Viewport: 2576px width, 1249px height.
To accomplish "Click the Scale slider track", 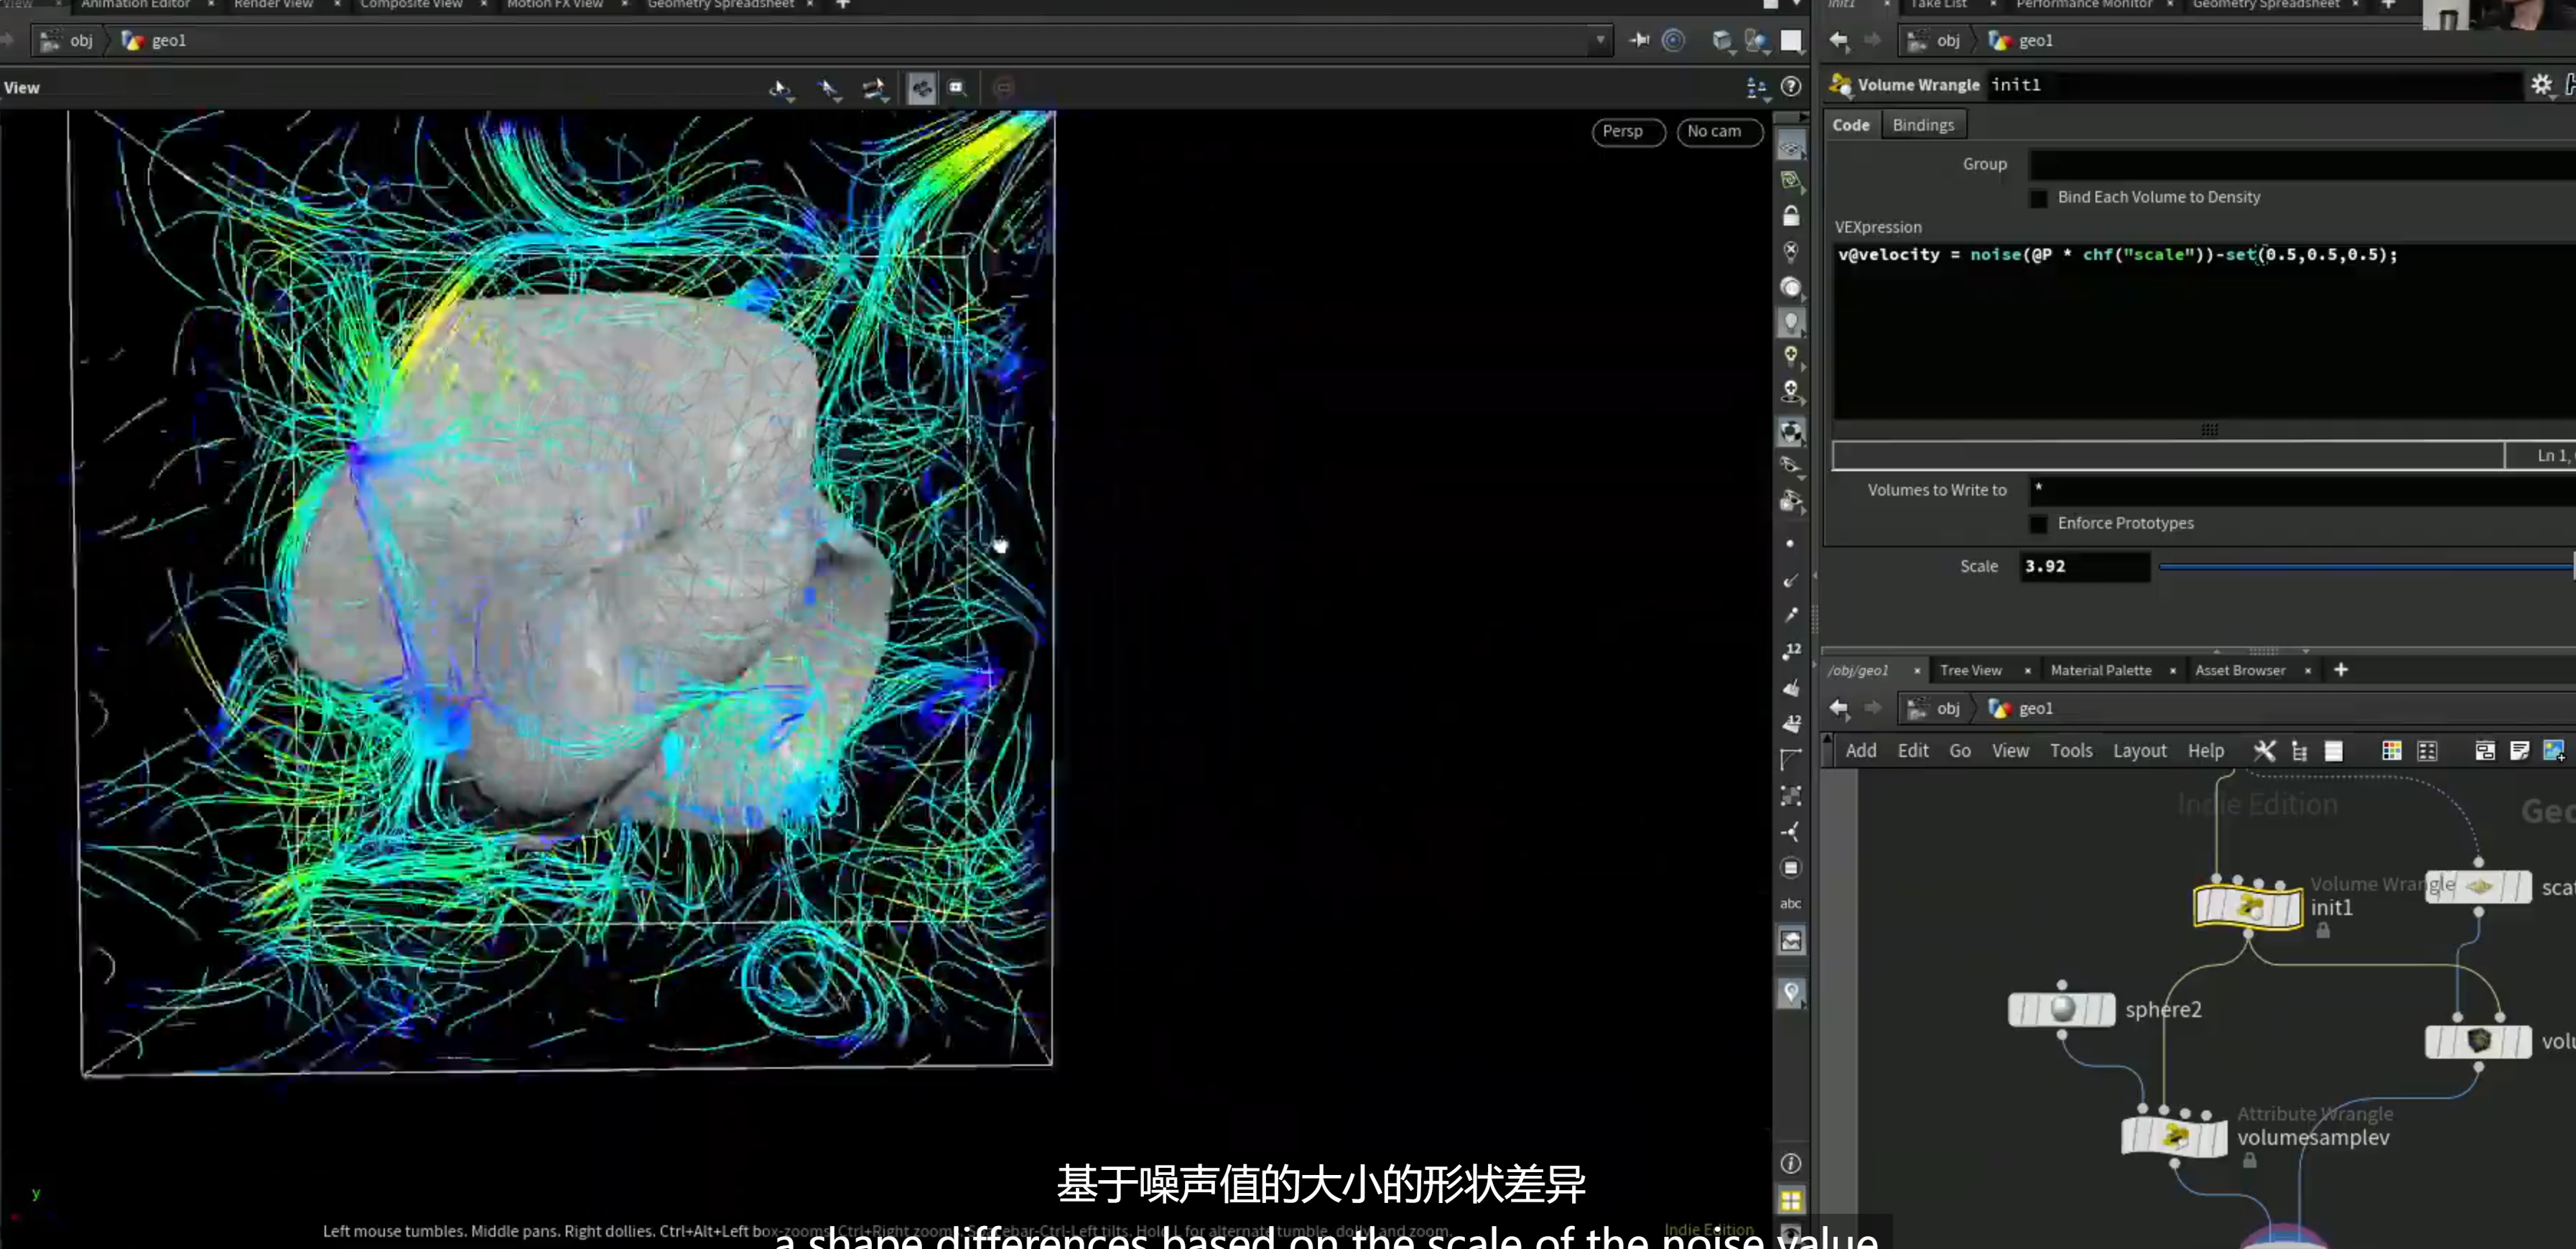I will point(2366,567).
